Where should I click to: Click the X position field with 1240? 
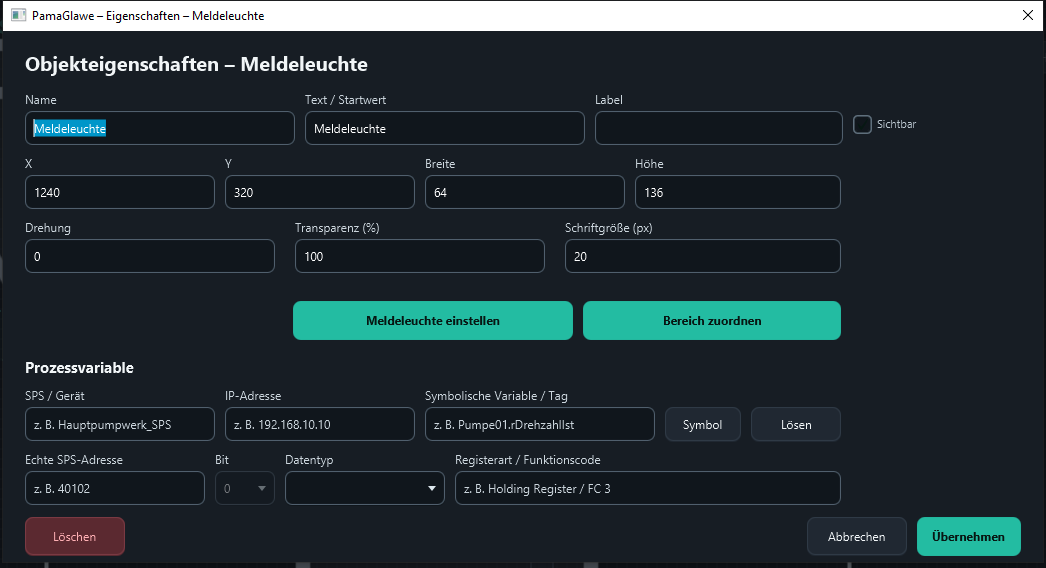(120, 192)
